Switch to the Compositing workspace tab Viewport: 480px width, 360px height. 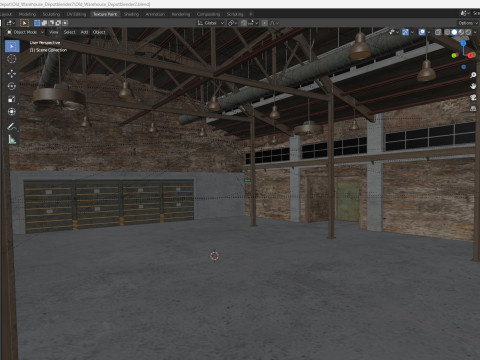tap(208, 14)
